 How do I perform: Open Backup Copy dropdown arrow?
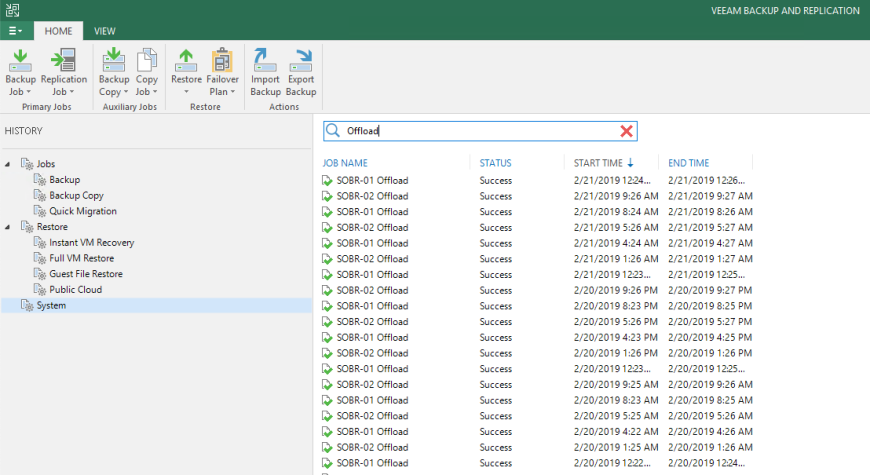click(x=126, y=92)
